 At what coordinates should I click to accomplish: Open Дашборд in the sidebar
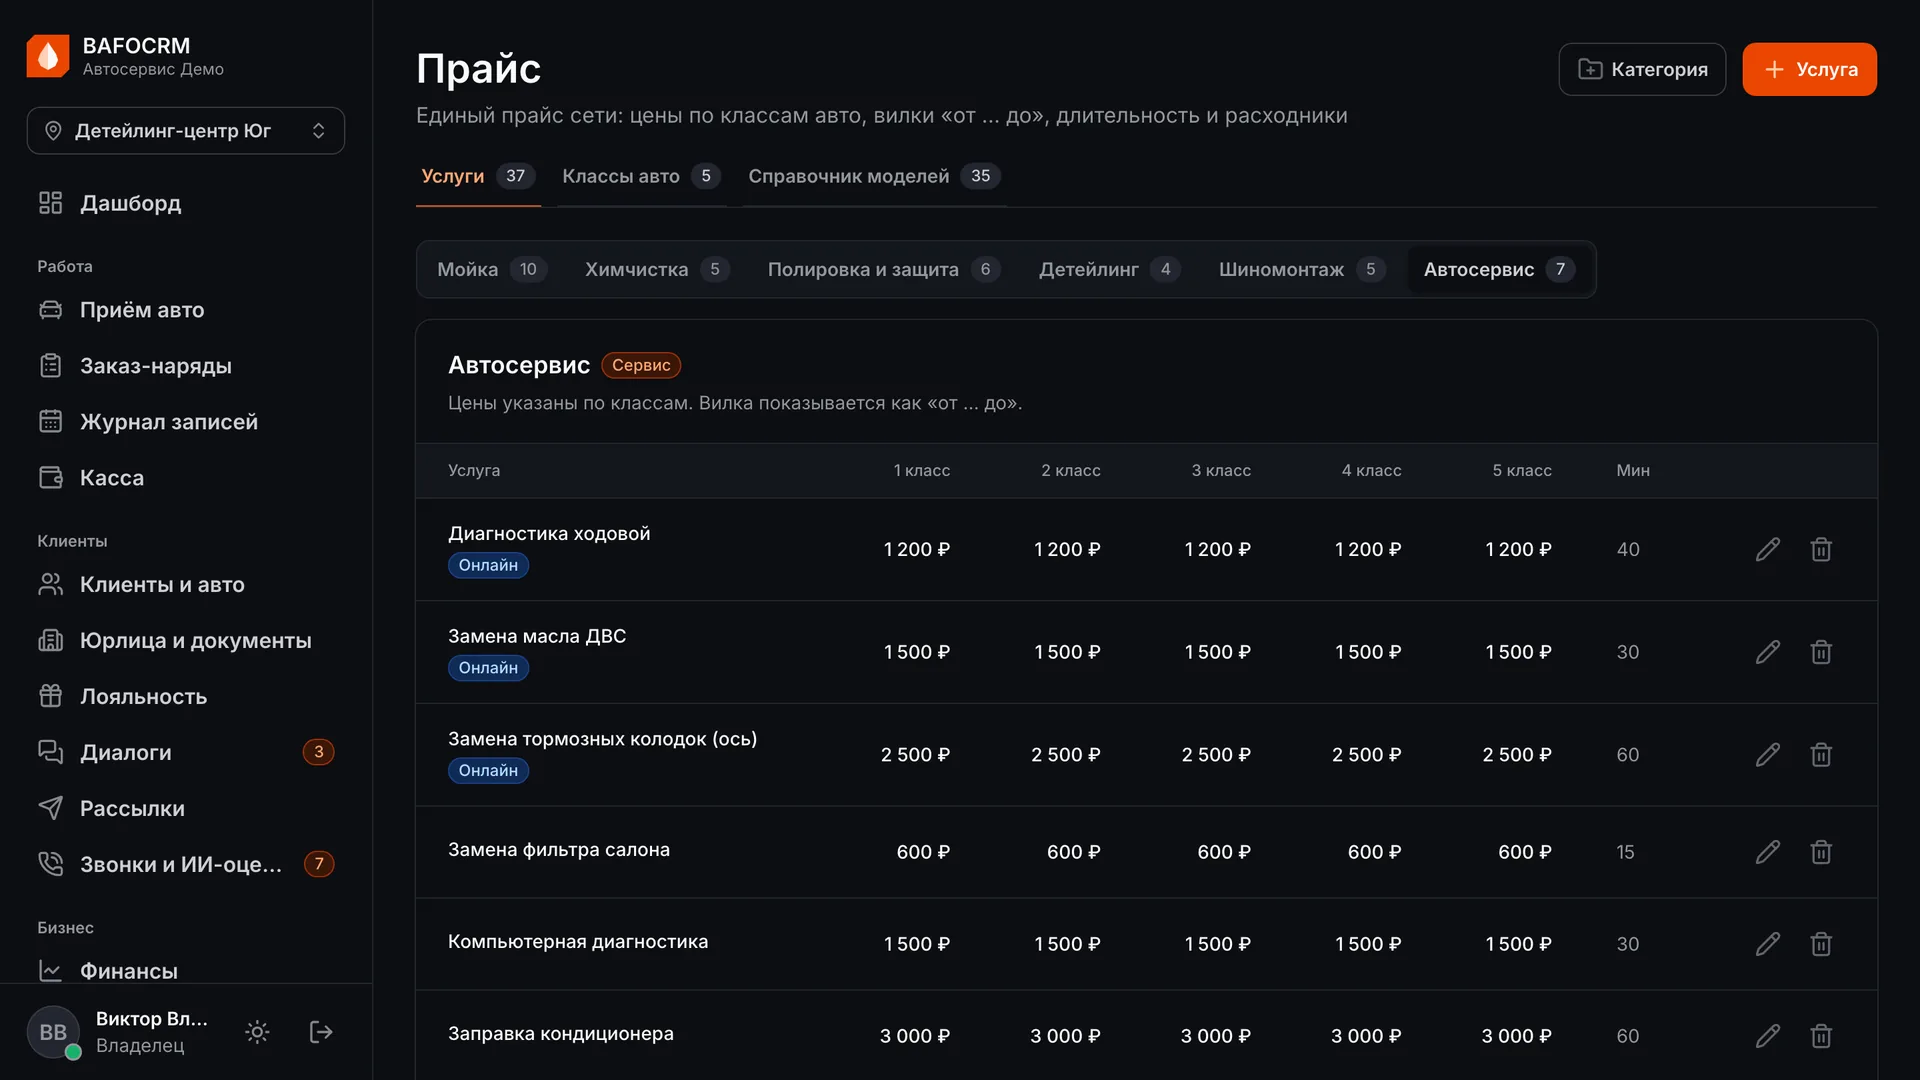click(x=186, y=203)
